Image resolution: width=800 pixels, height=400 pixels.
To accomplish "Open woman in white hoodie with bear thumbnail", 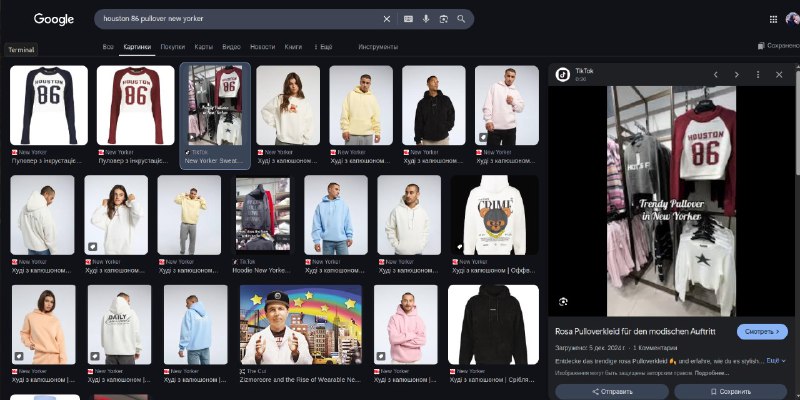I will click(288, 105).
